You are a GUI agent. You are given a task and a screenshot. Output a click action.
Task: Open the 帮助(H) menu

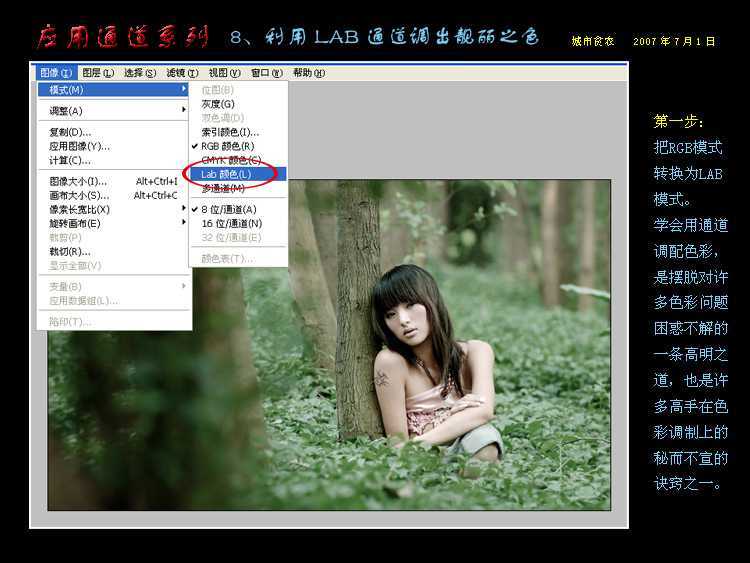coord(309,73)
